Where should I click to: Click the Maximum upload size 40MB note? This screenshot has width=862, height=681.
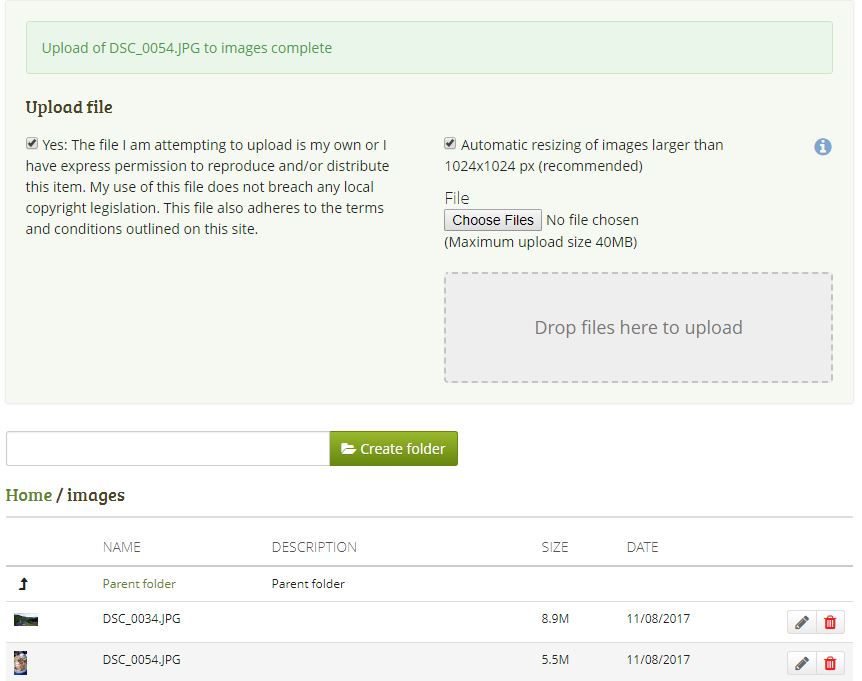click(540, 242)
